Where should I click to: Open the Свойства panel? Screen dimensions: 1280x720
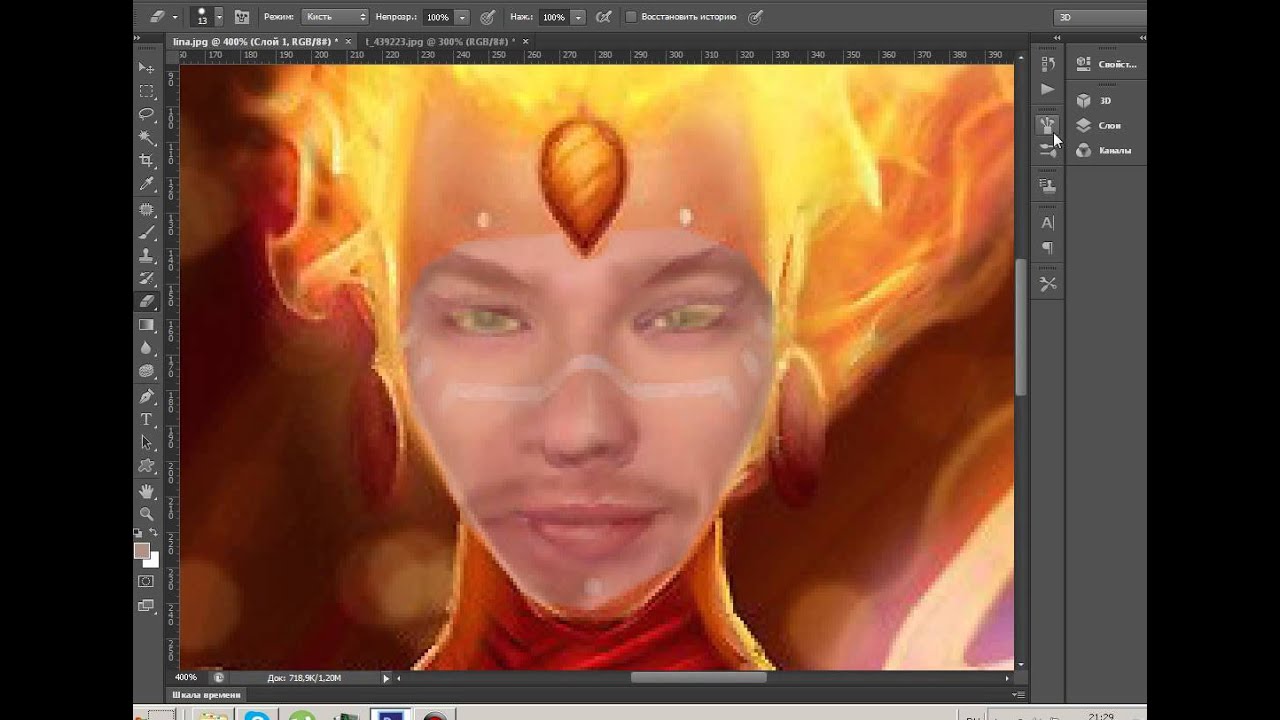(1105, 64)
